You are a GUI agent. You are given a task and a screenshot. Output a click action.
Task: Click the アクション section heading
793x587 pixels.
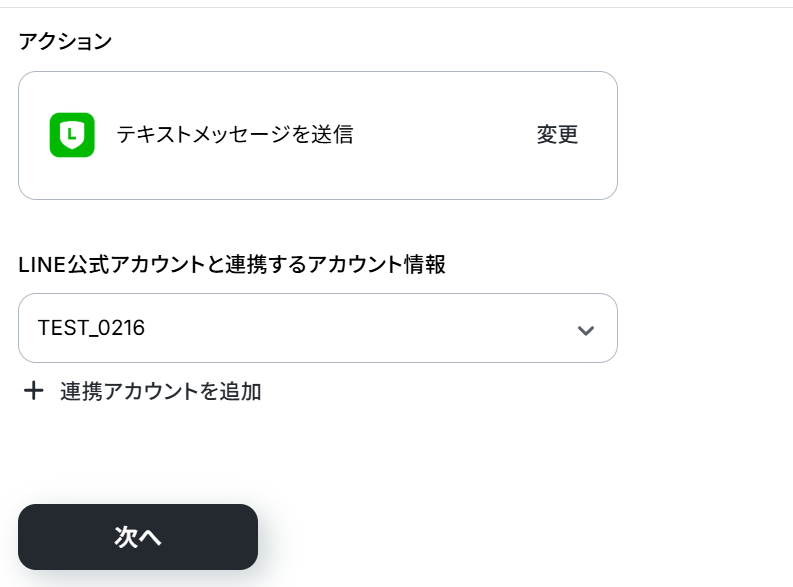pos(65,41)
